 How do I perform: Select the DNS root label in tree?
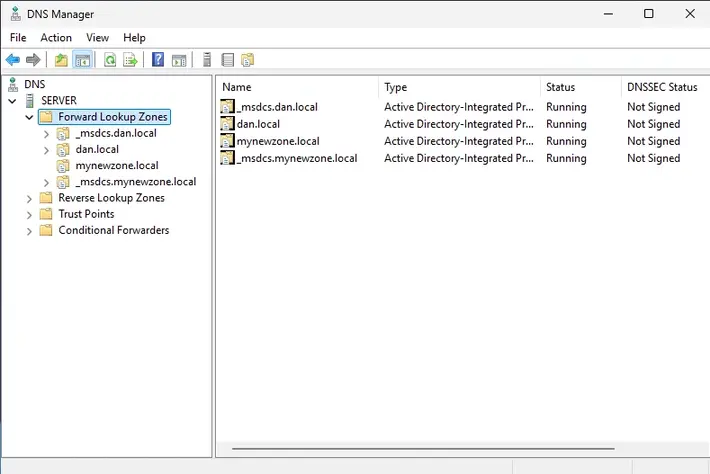click(x=35, y=84)
